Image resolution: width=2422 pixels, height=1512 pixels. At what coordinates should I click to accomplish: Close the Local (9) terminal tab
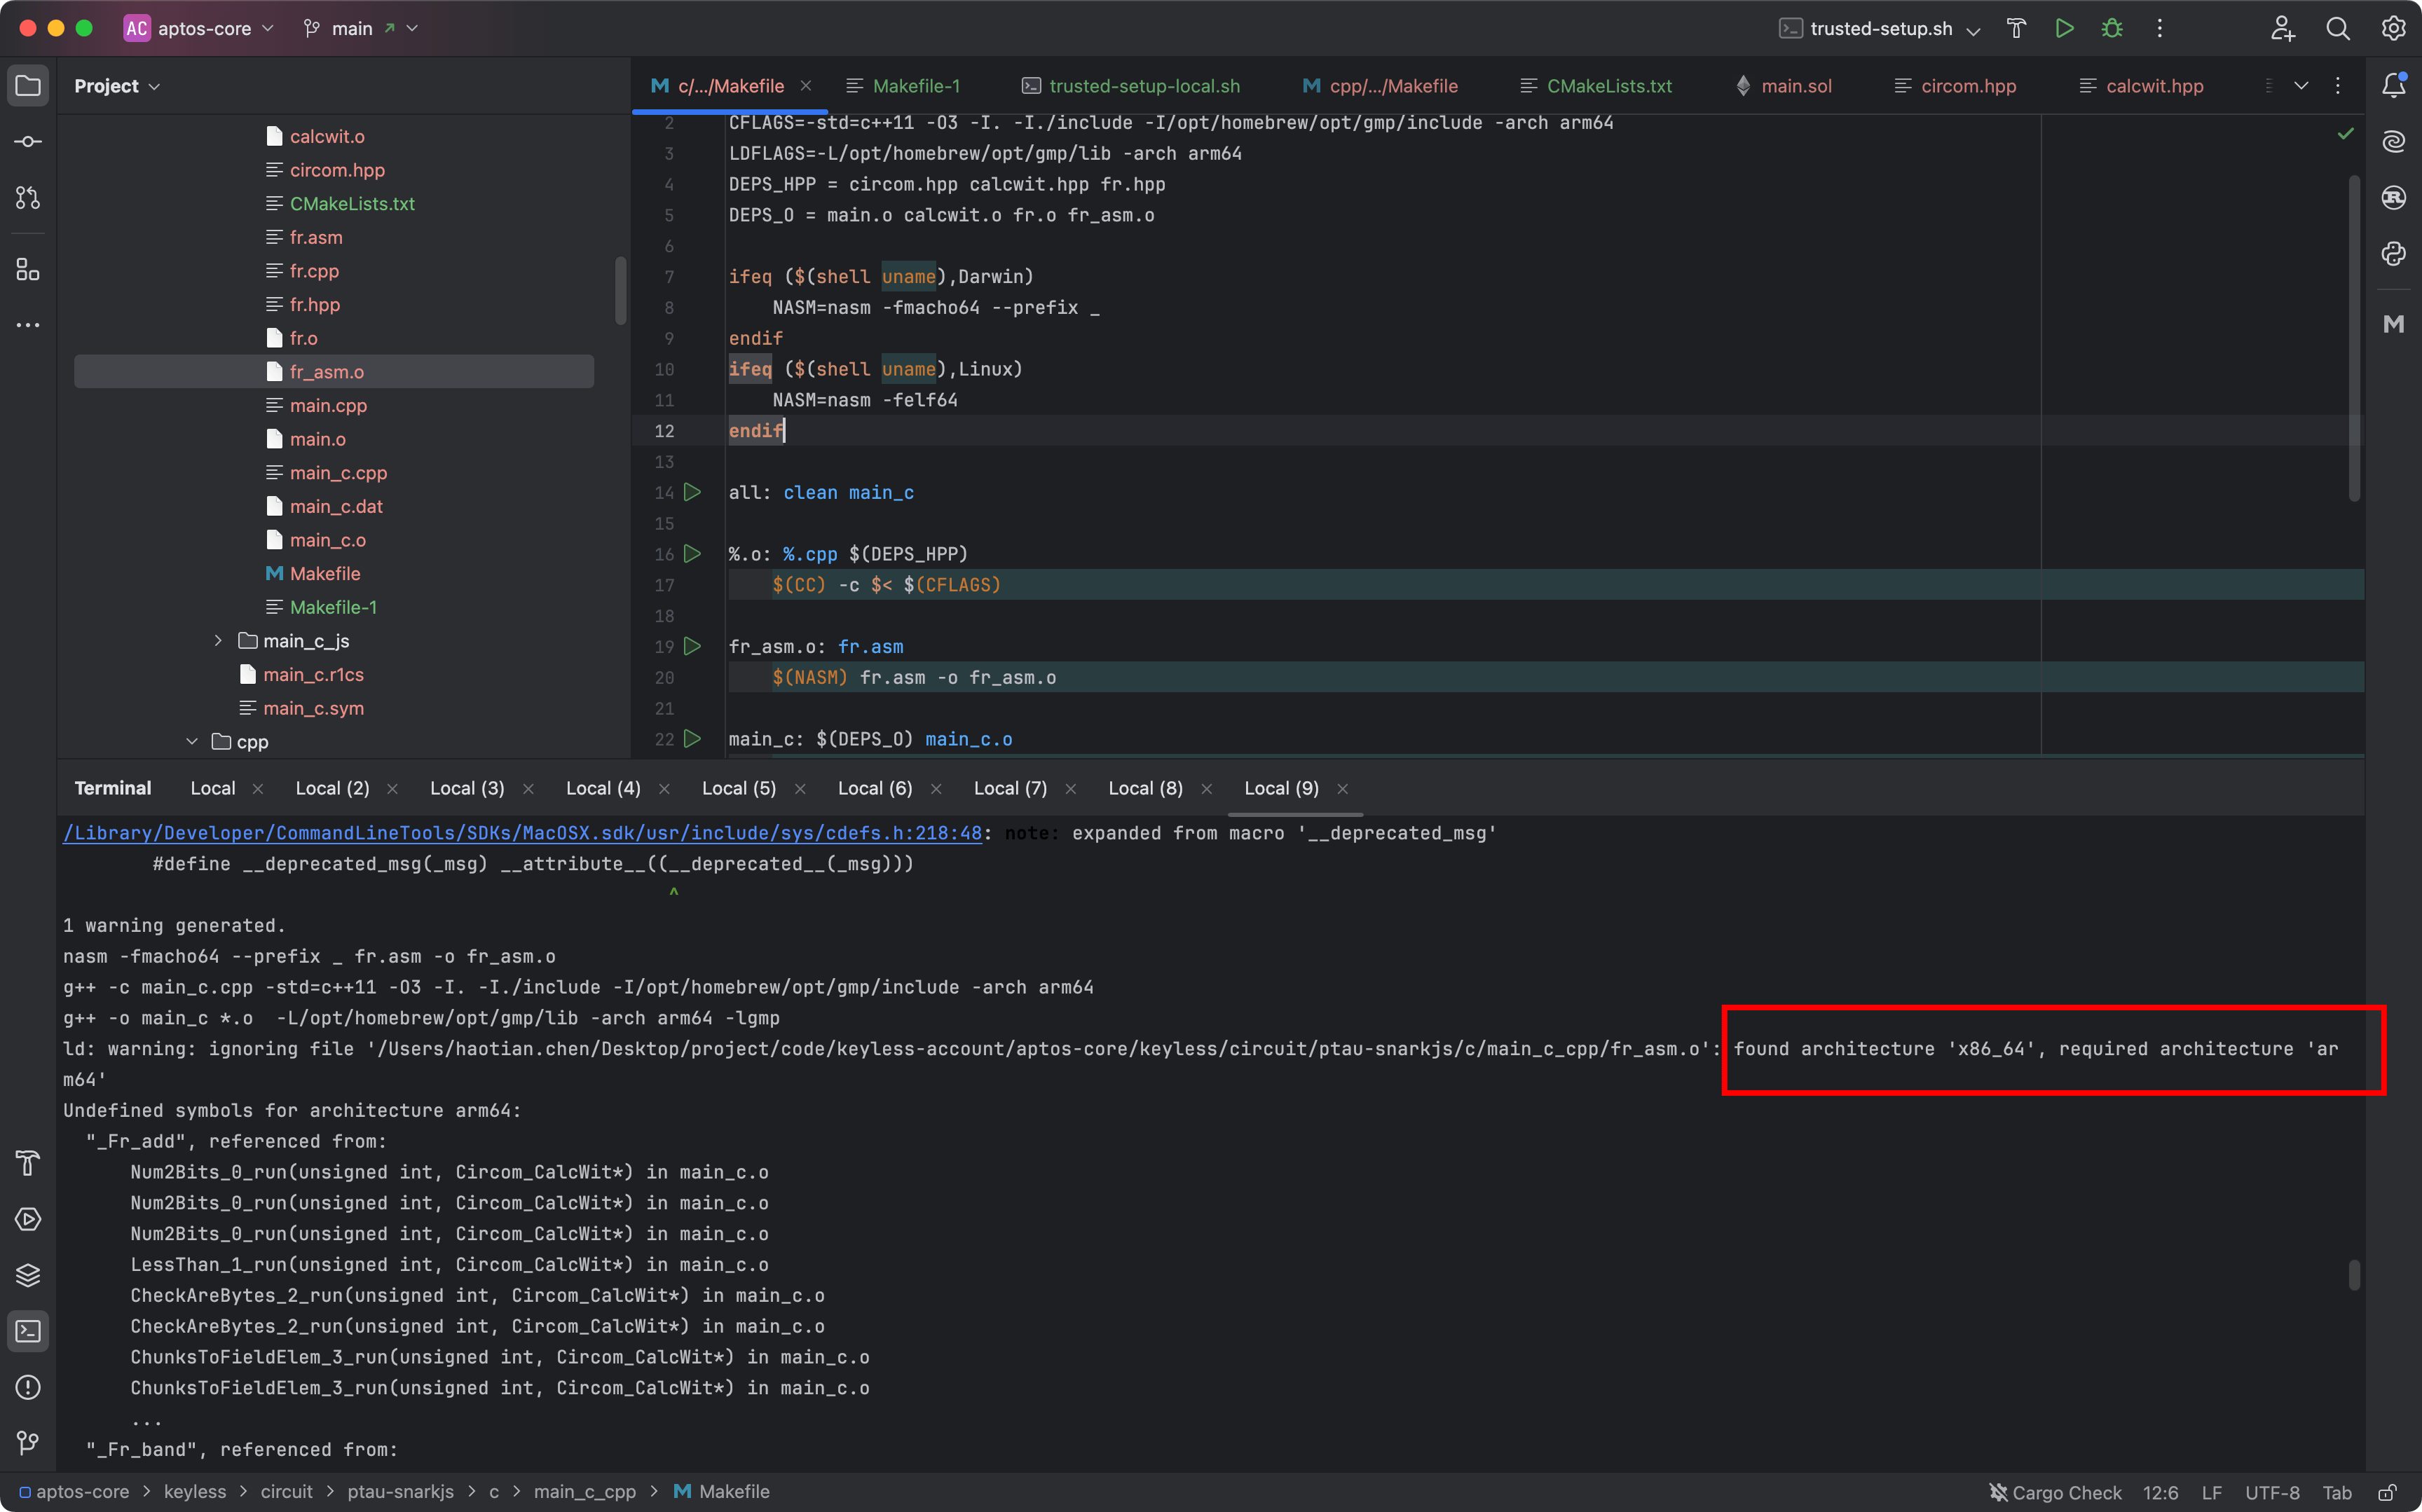(1343, 789)
